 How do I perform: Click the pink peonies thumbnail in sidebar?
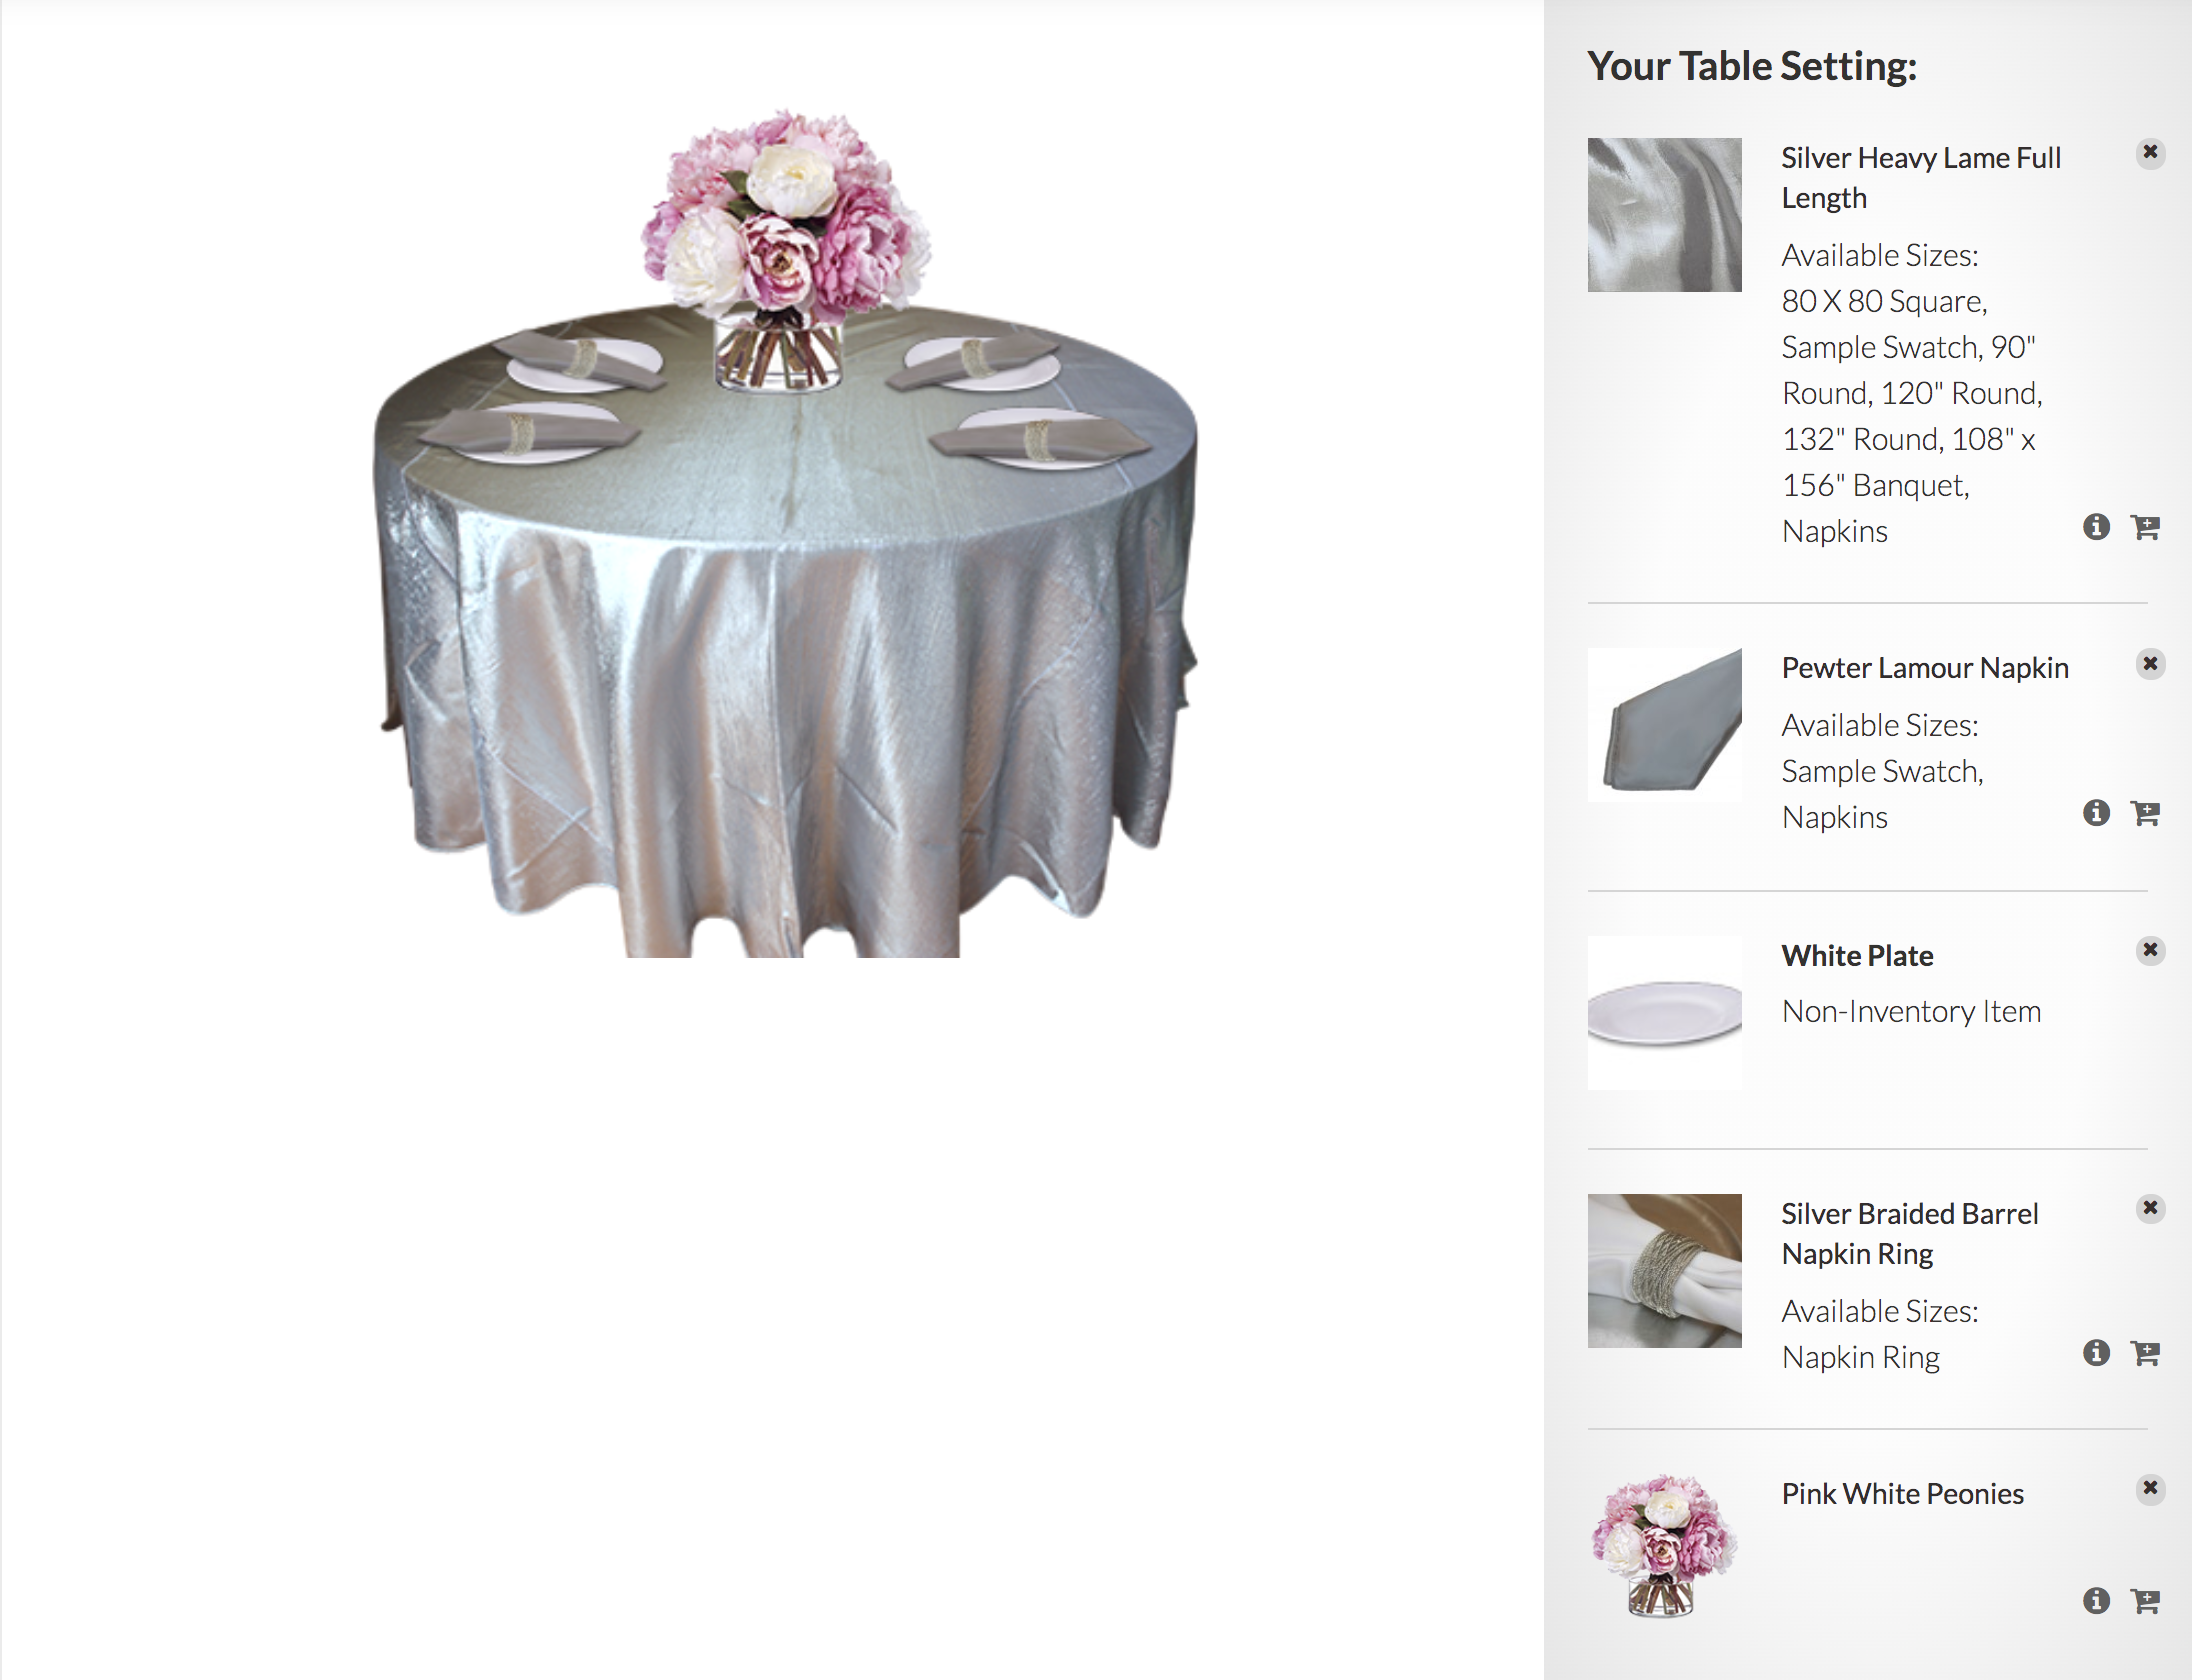[x=1665, y=1545]
